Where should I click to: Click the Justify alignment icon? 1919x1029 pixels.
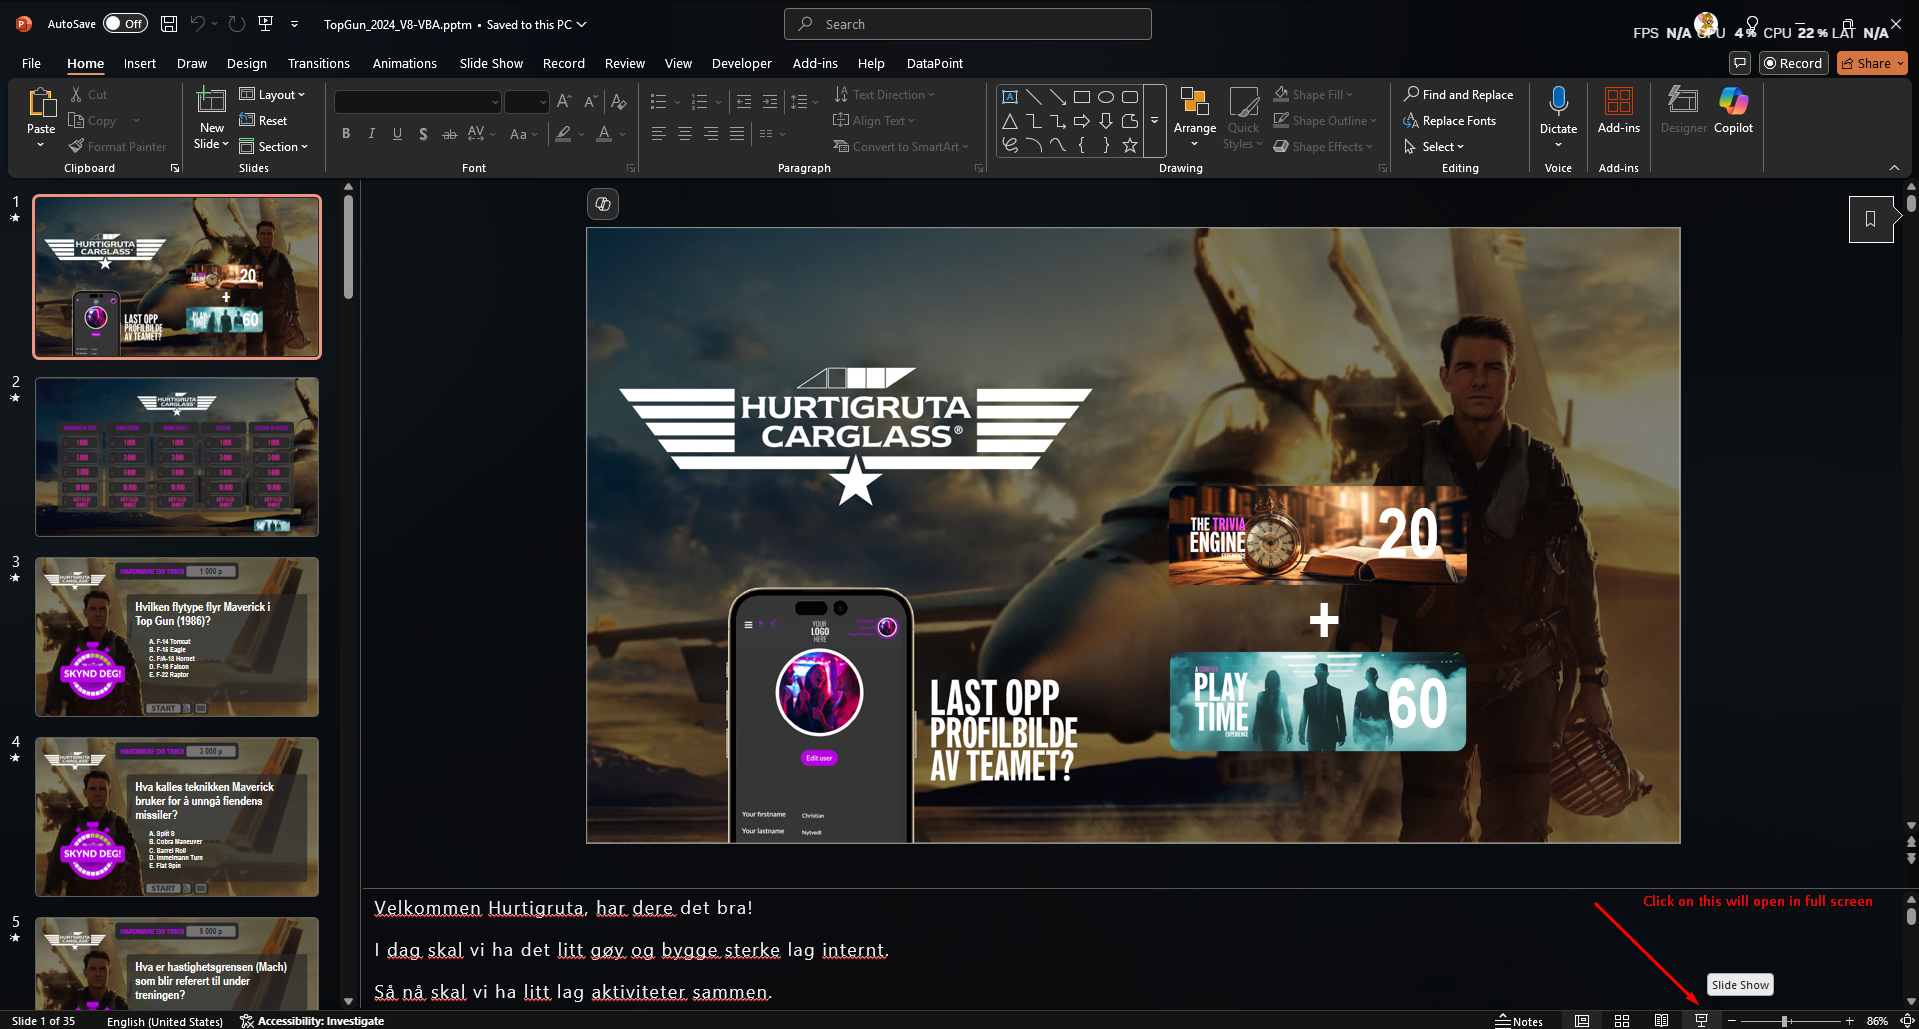[x=737, y=134]
